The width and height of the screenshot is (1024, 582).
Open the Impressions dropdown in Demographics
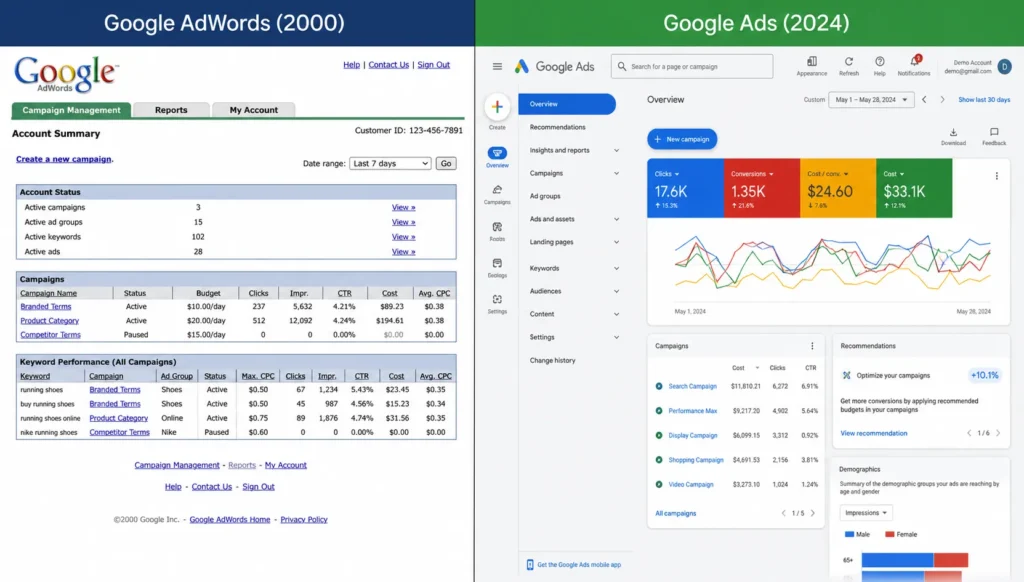866,513
